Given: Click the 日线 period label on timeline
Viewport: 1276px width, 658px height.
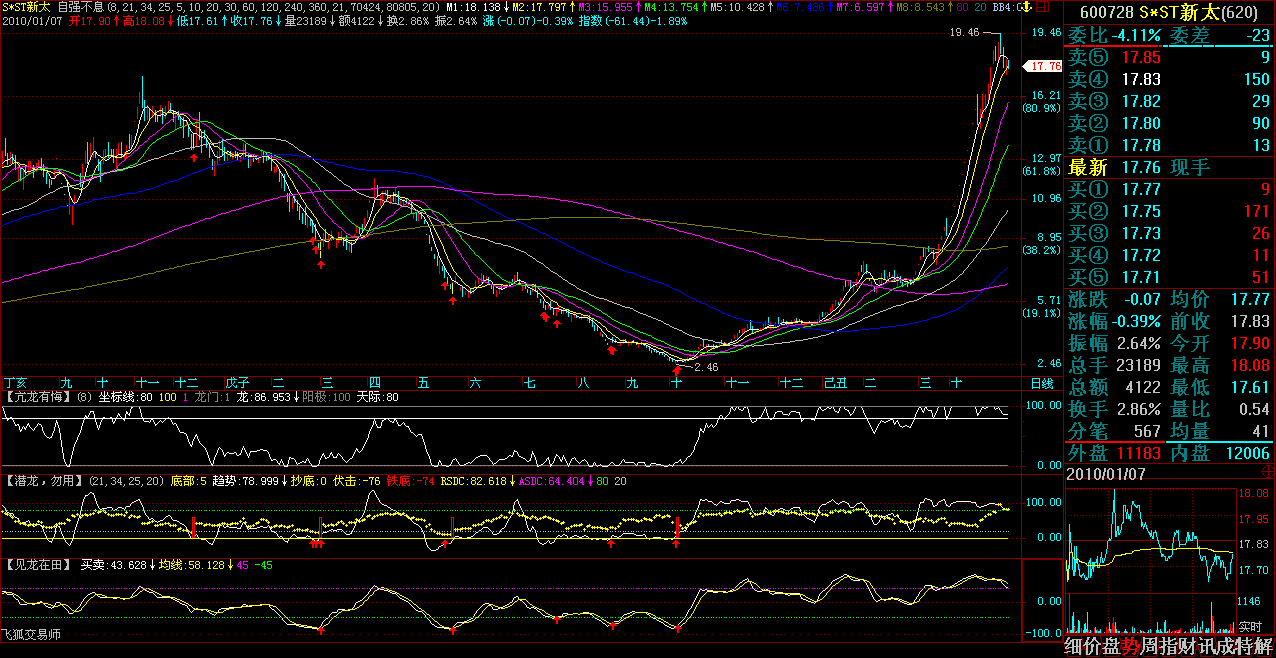Looking at the screenshot, I should (1042, 383).
